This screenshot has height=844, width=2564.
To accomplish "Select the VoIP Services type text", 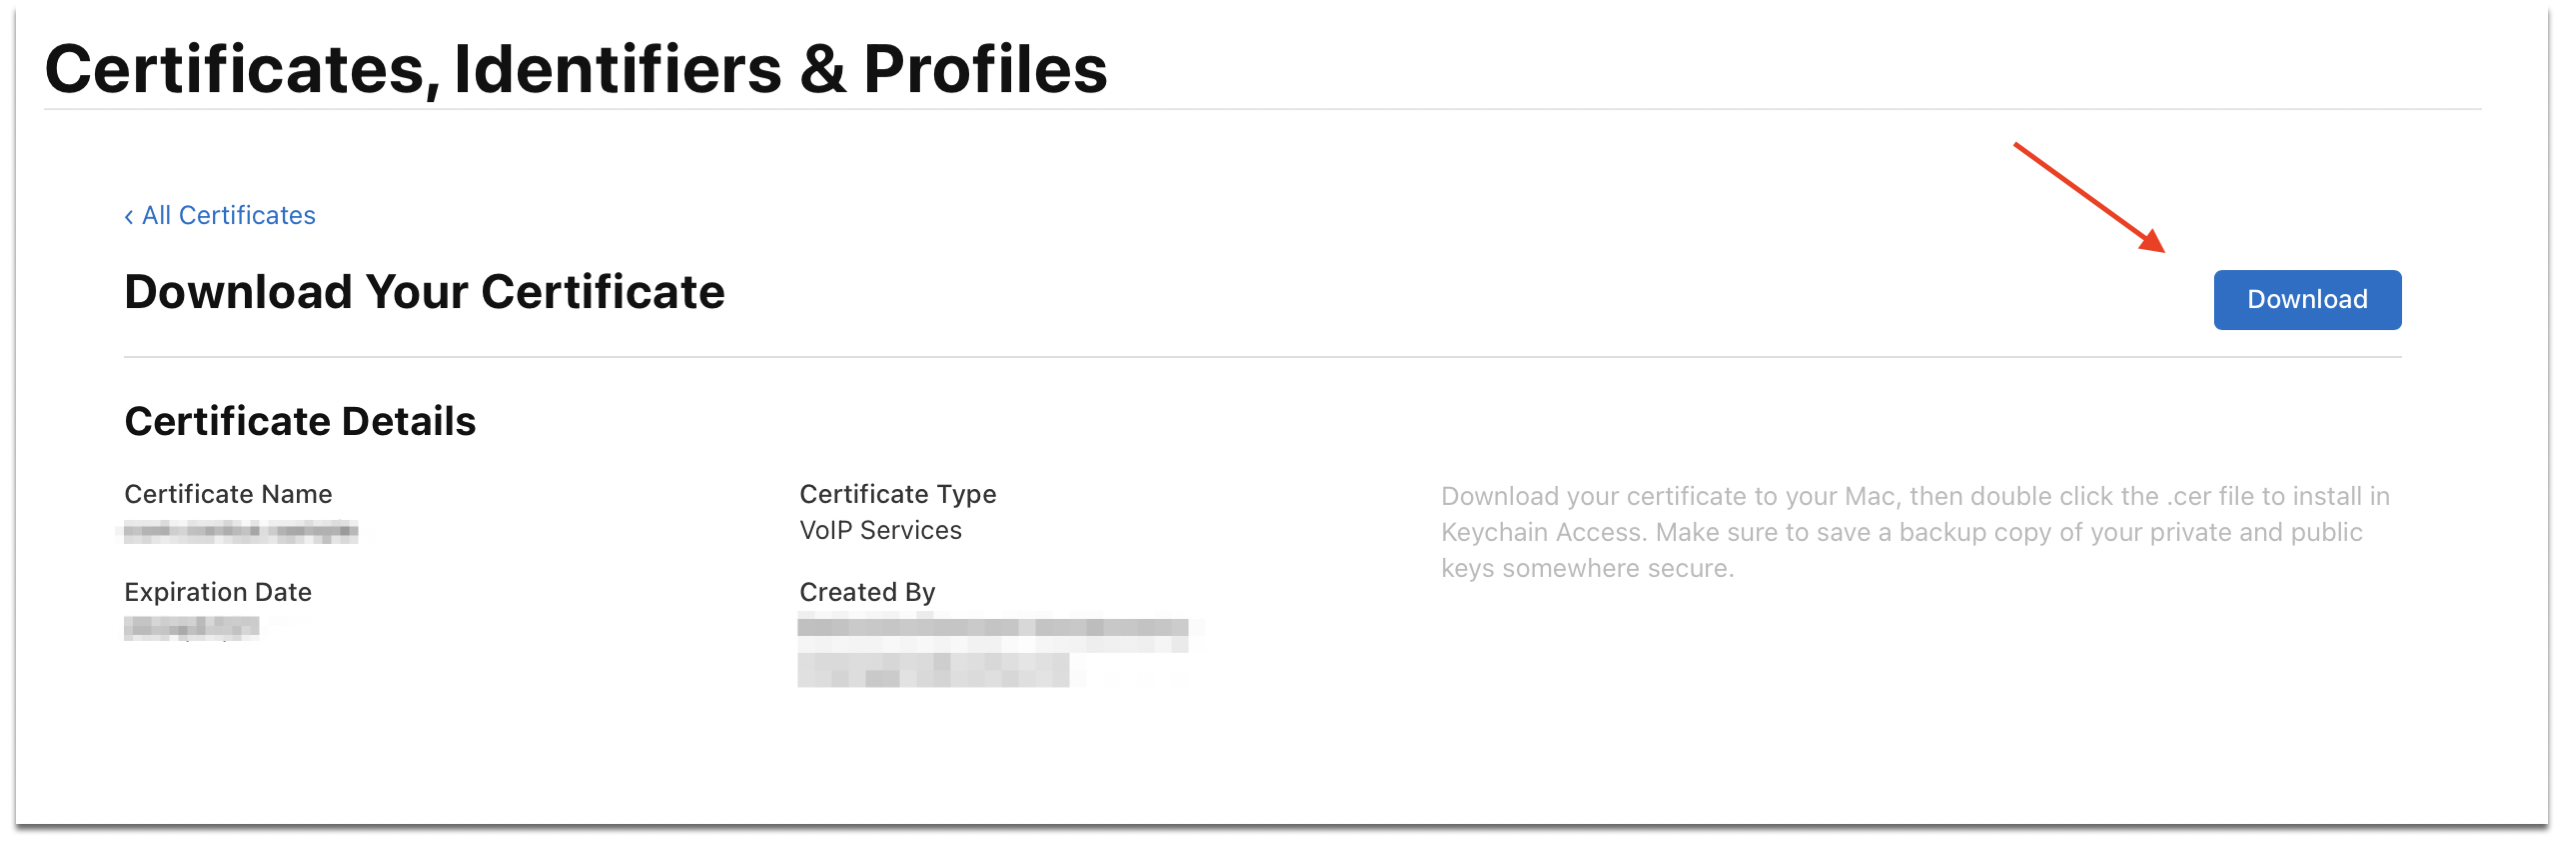I will coord(880,530).
